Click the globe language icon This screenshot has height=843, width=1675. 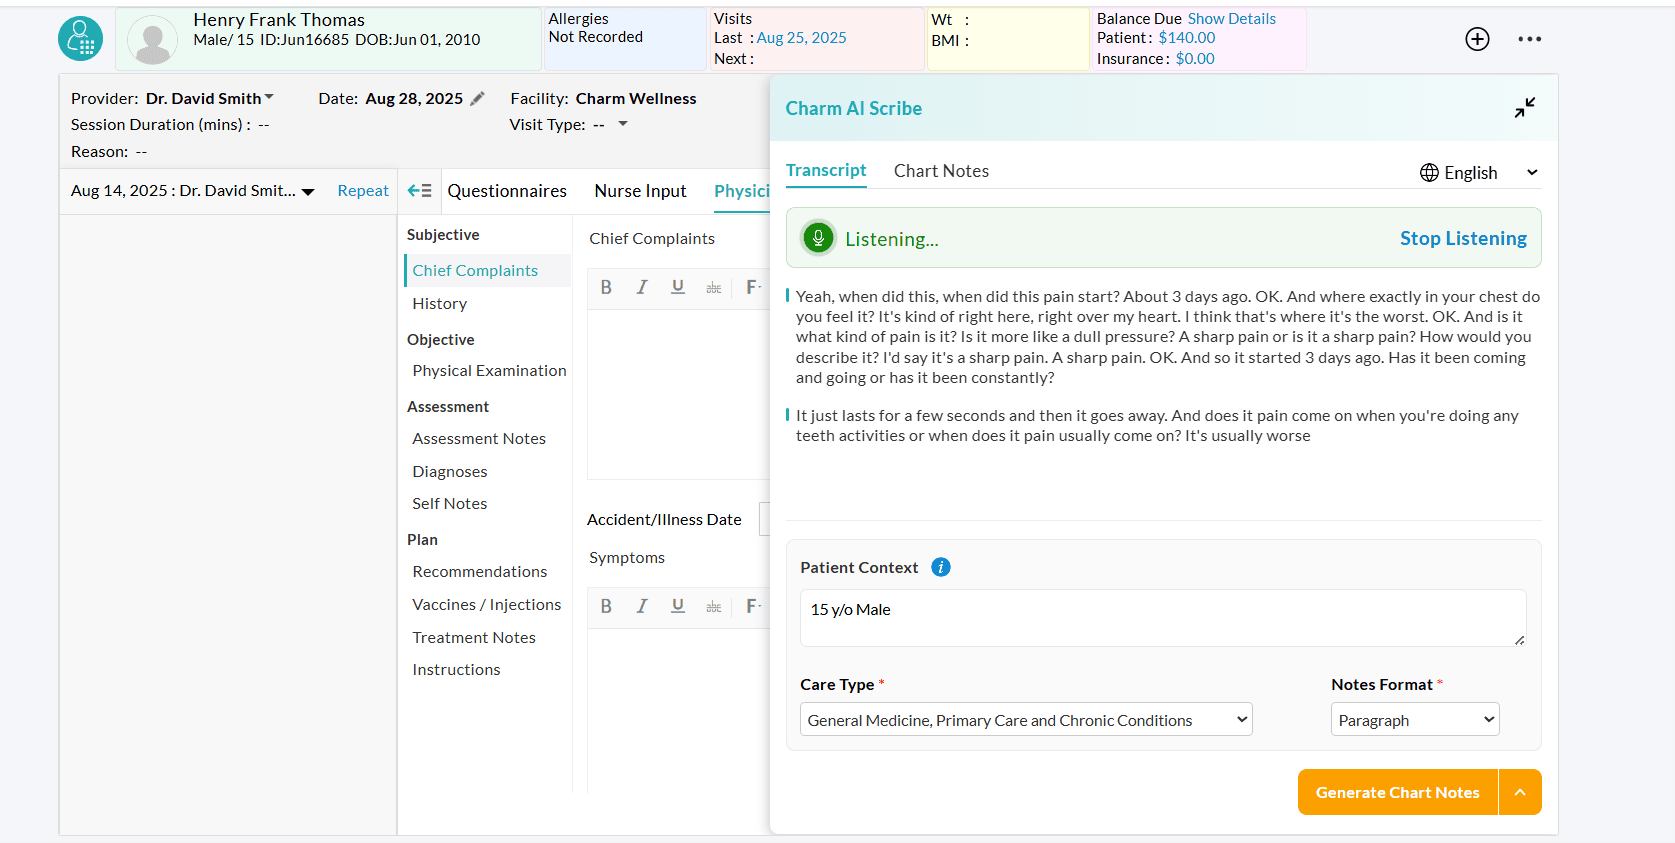(1429, 172)
